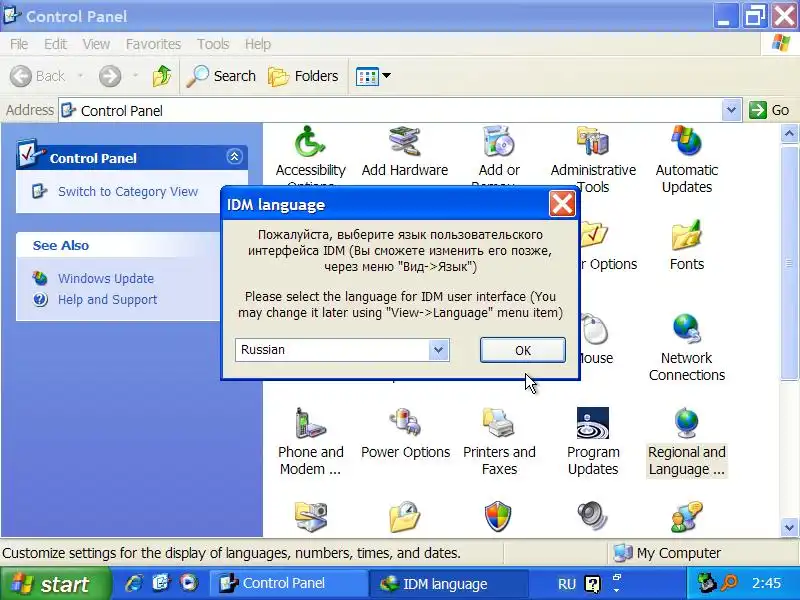
Task: Open the Favorites menu
Action: pyautogui.click(x=153, y=44)
